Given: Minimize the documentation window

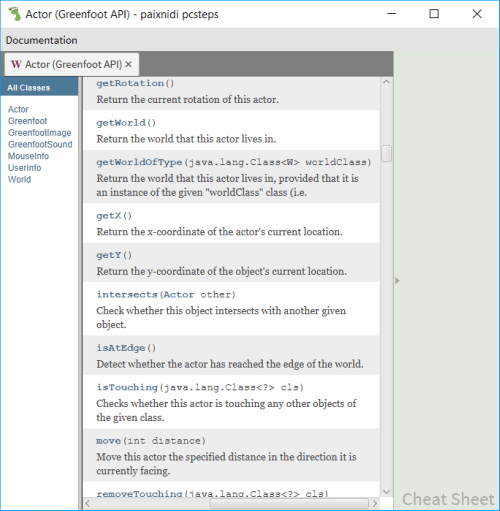Looking at the screenshot, I should pos(391,14).
